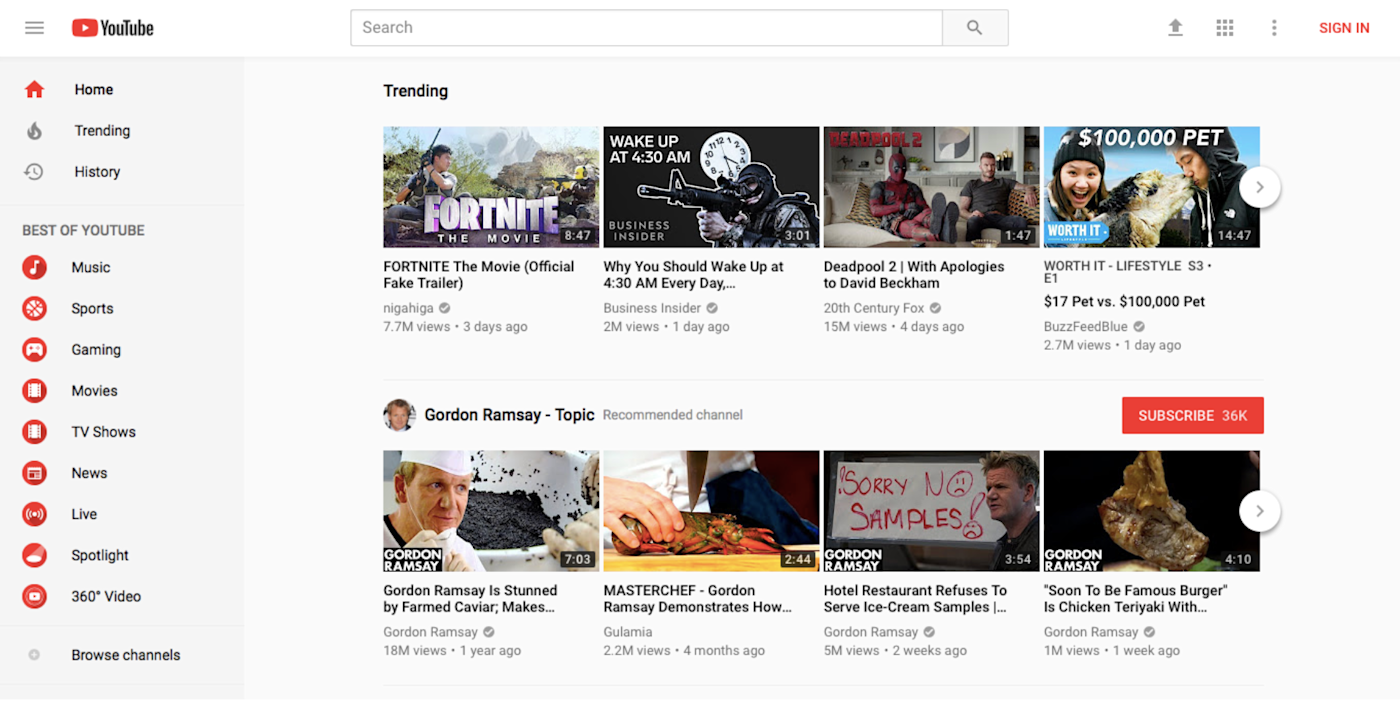Click the Music note icon

click(x=35, y=267)
